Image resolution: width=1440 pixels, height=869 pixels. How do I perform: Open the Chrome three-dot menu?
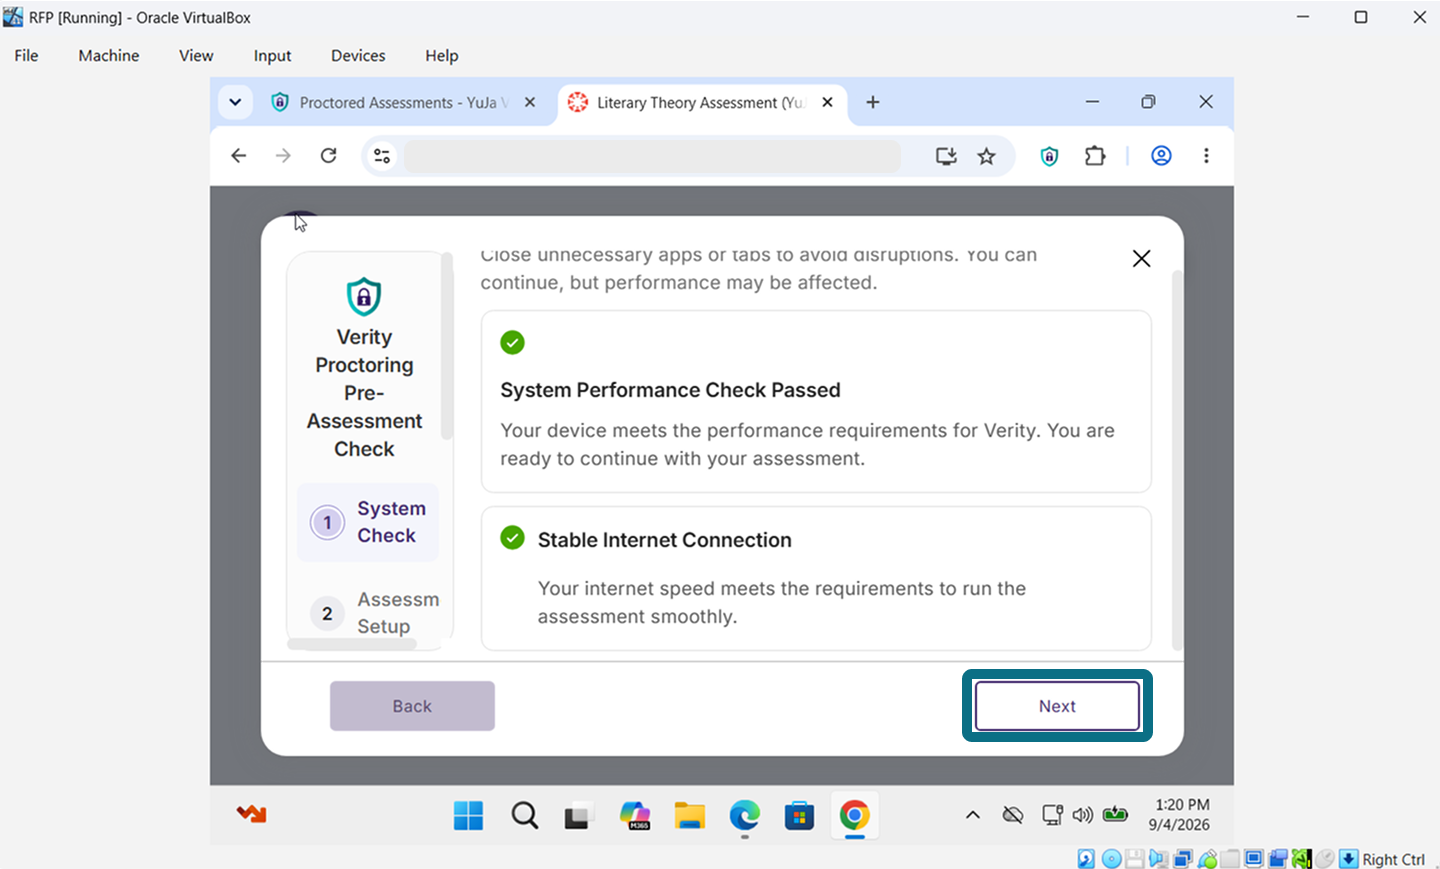tap(1206, 155)
